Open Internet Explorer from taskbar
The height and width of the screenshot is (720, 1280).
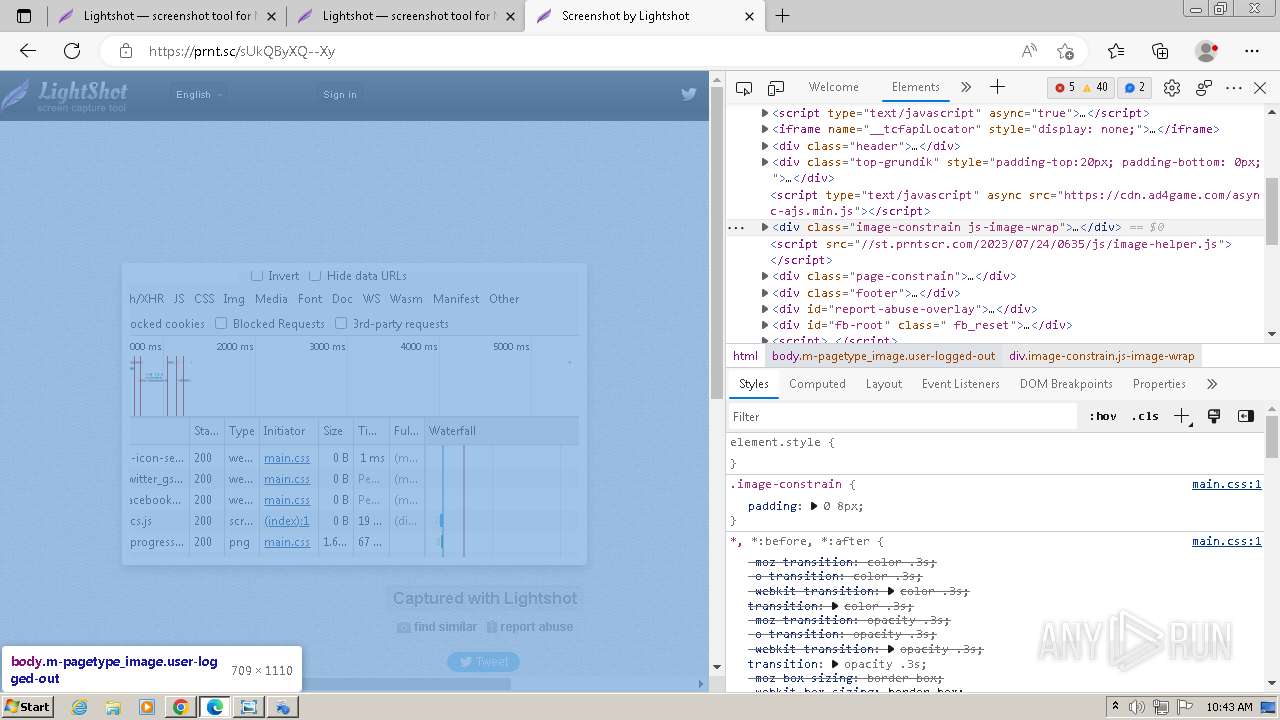coord(79,707)
